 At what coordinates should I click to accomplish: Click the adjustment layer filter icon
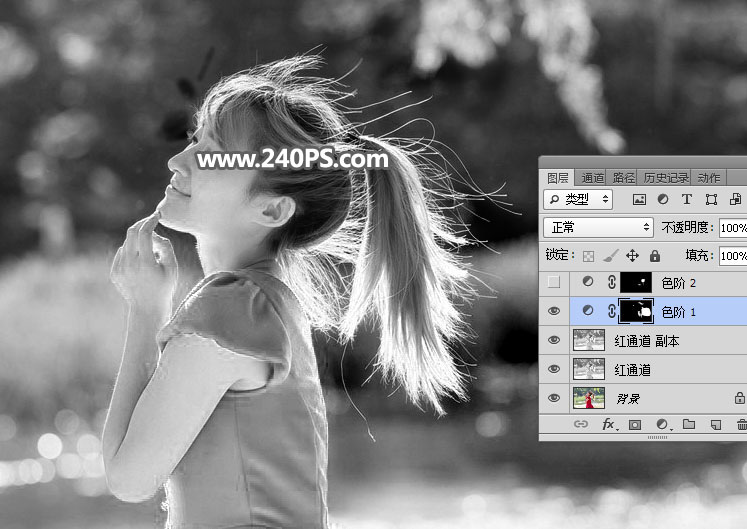tap(662, 200)
